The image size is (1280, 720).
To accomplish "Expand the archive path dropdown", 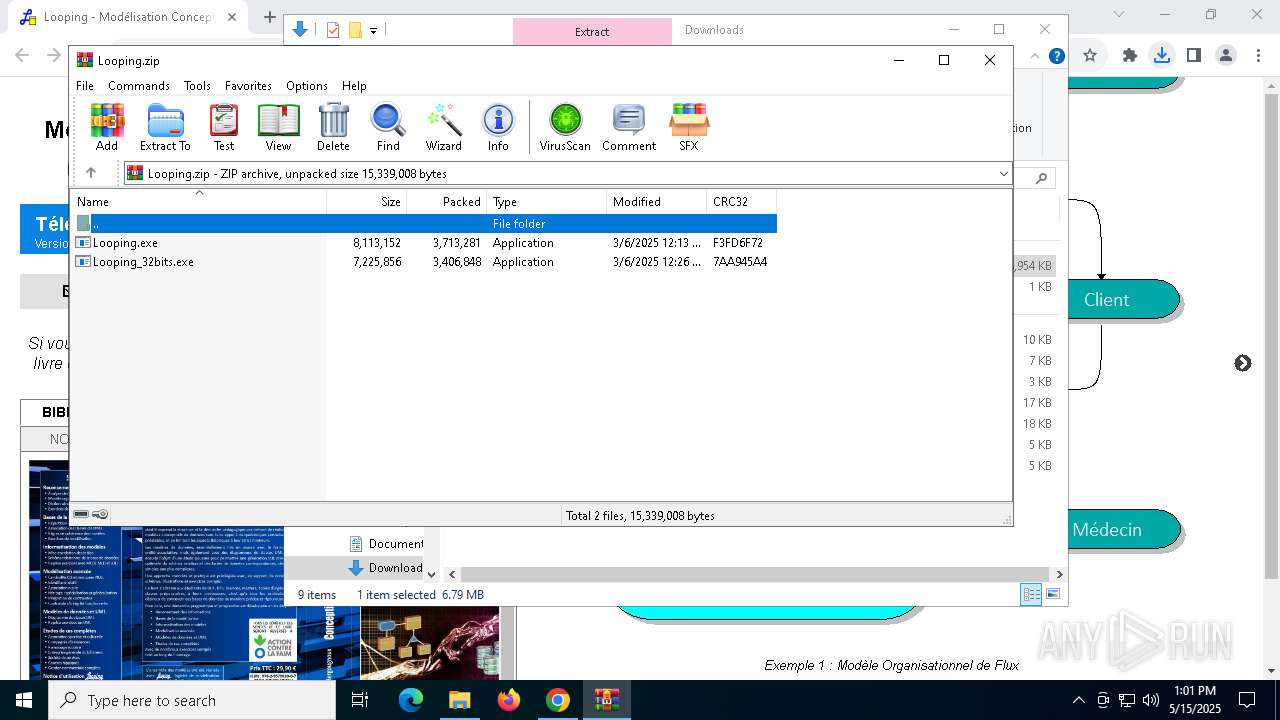I will 1003,174.
